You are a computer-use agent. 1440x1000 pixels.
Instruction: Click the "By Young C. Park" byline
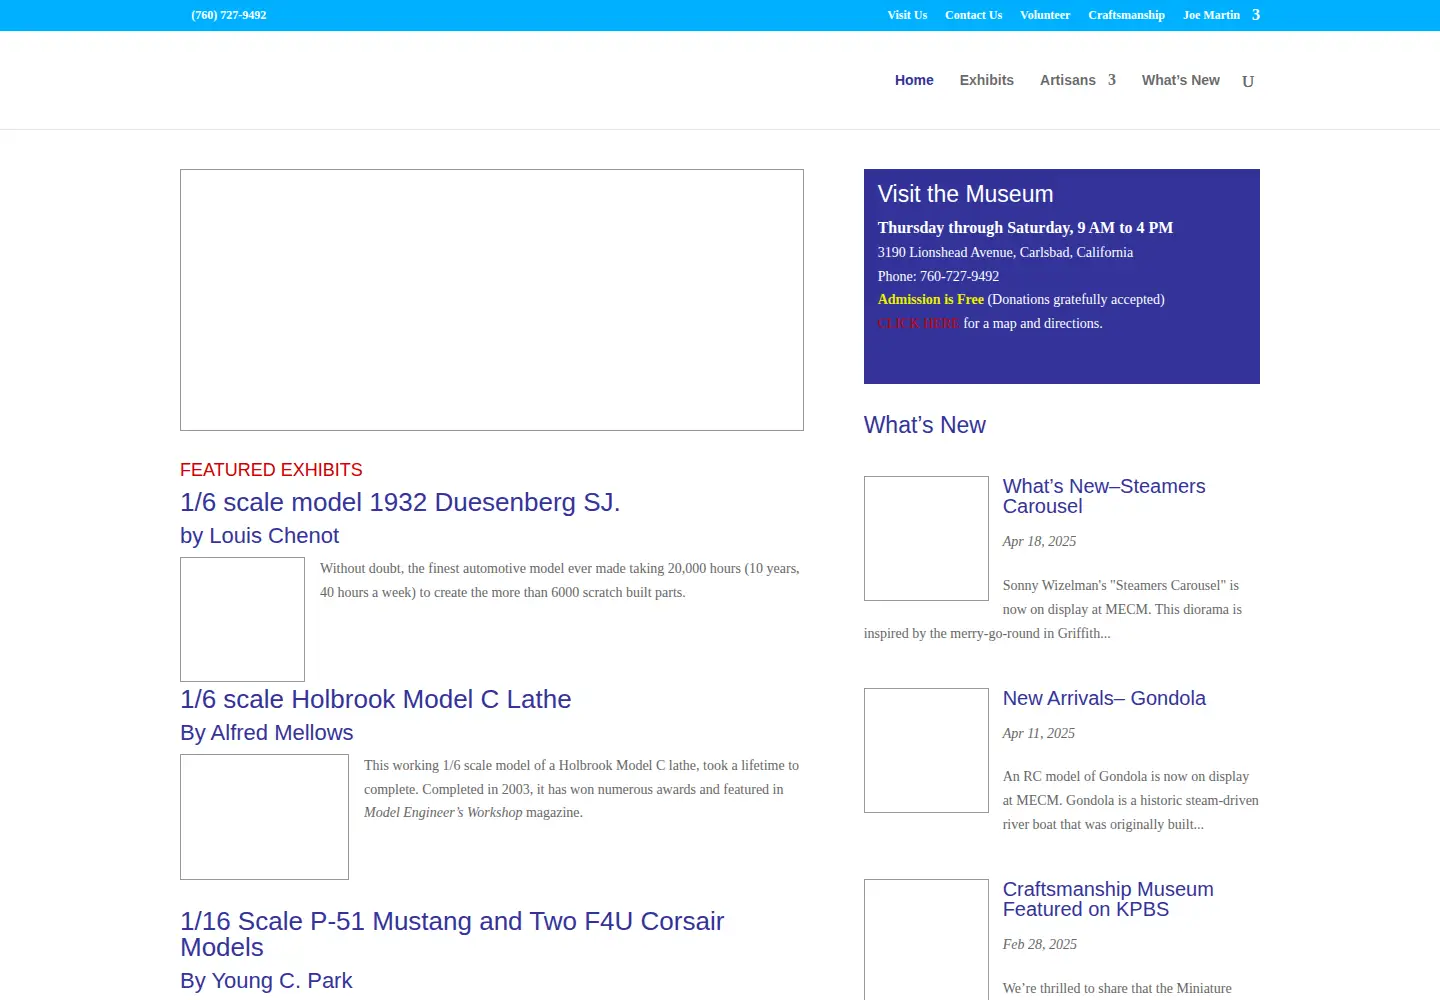(266, 981)
